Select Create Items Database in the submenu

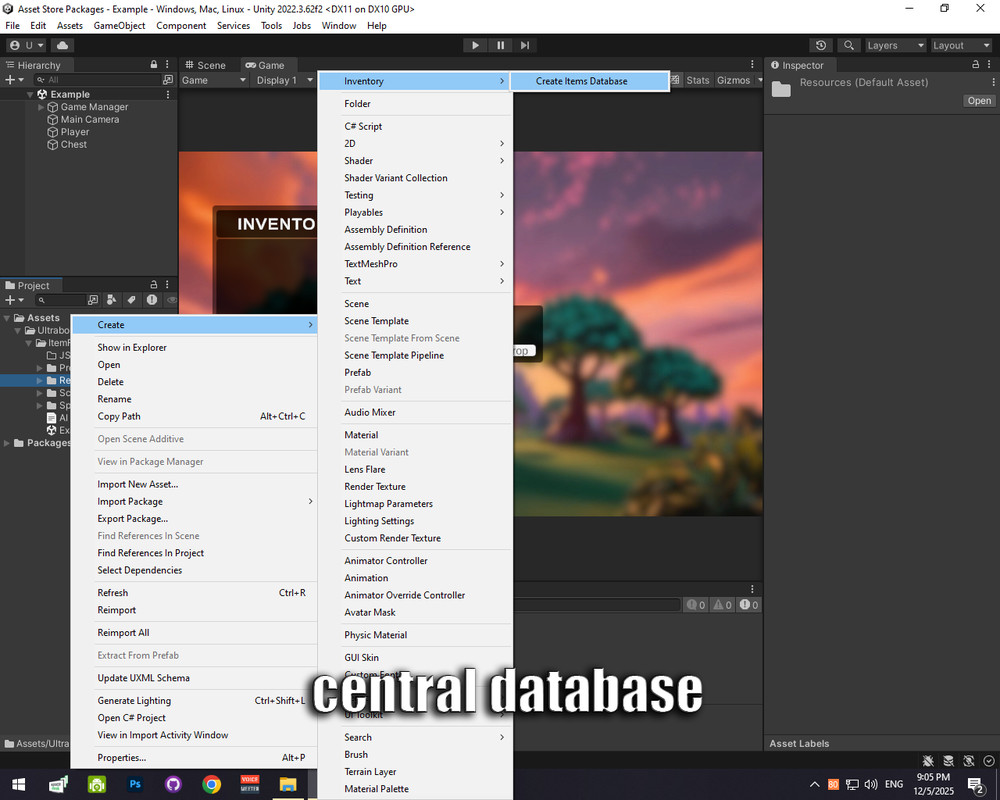[x=581, y=81]
